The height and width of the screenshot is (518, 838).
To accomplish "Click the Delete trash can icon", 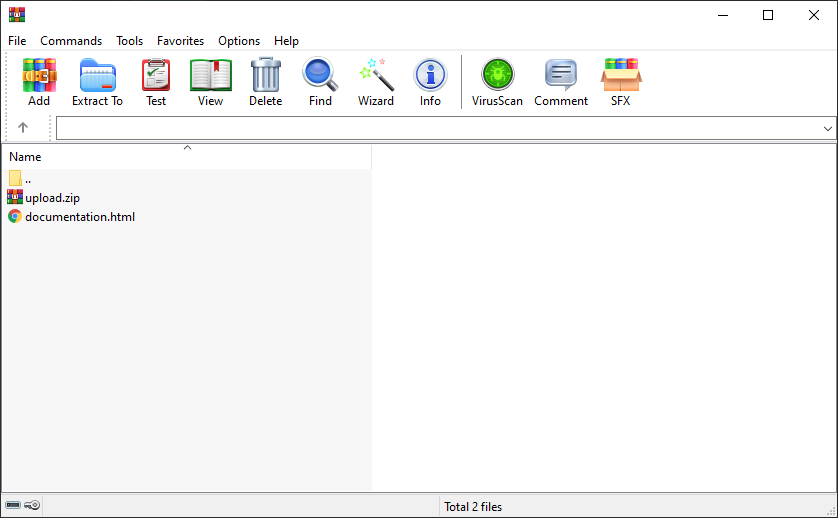I will [265, 82].
